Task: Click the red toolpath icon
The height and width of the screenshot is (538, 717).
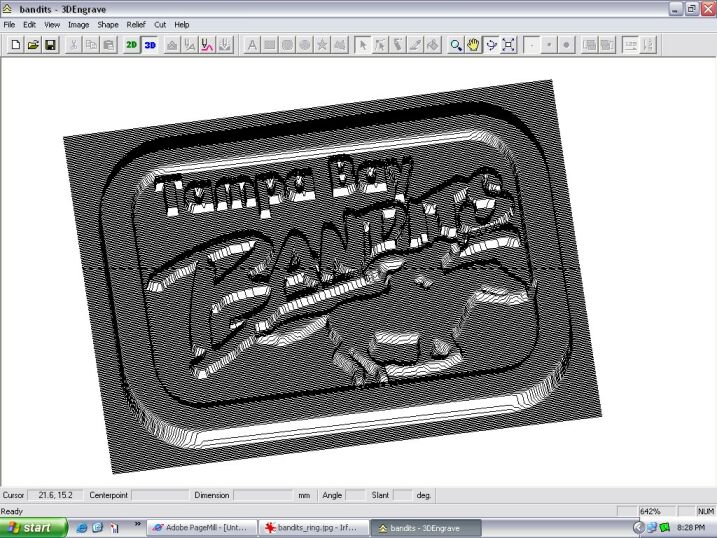Action: click(x=207, y=45)
